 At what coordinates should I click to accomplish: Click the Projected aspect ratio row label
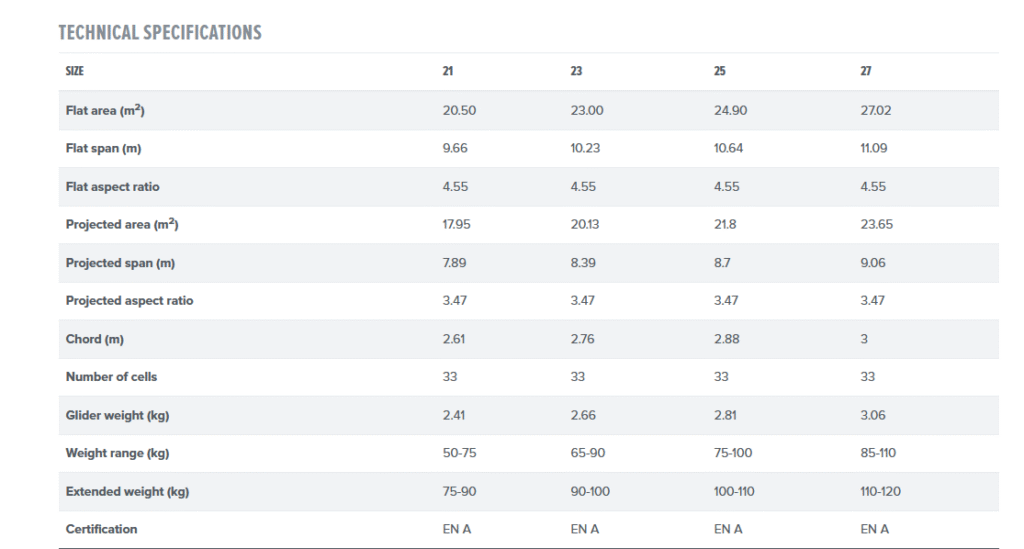[x=129, y=301]
